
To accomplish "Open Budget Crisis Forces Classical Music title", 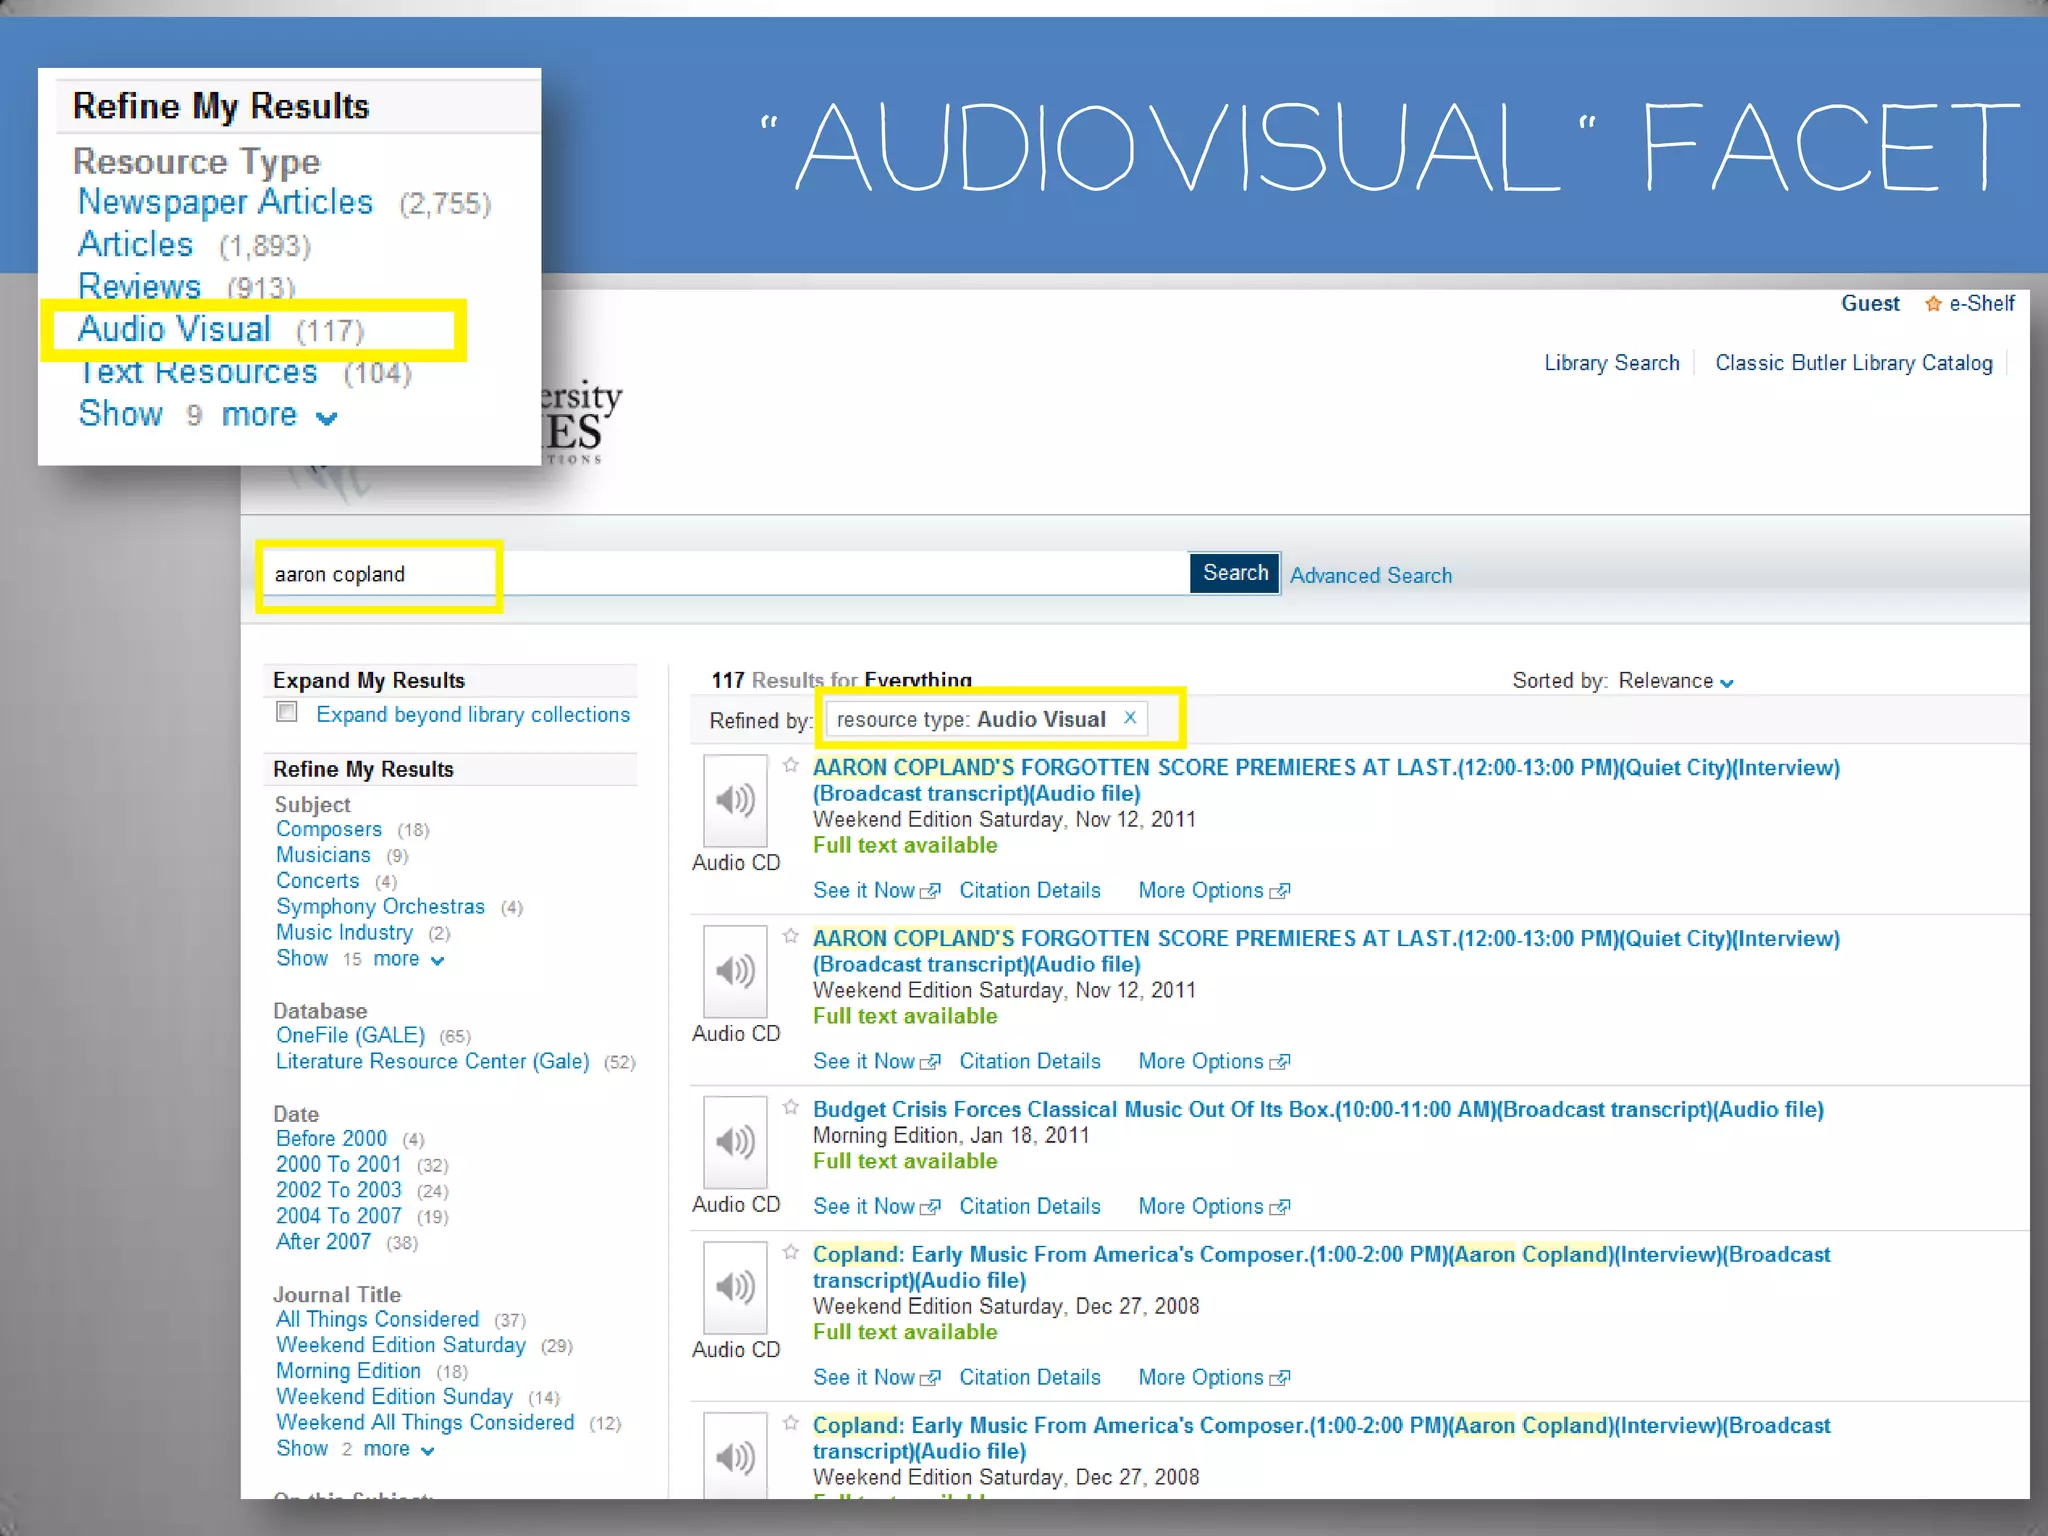I will 1318,1110.
